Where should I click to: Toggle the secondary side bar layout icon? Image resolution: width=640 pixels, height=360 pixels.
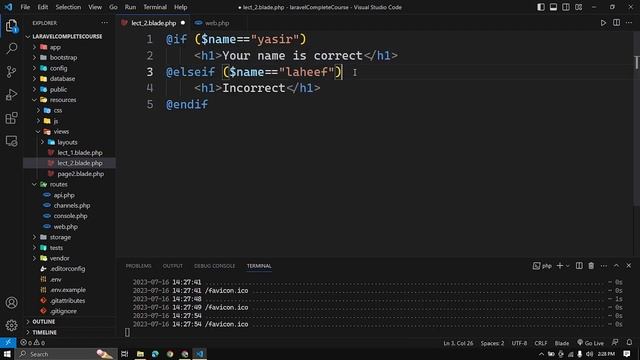click(x=566, y=7)
